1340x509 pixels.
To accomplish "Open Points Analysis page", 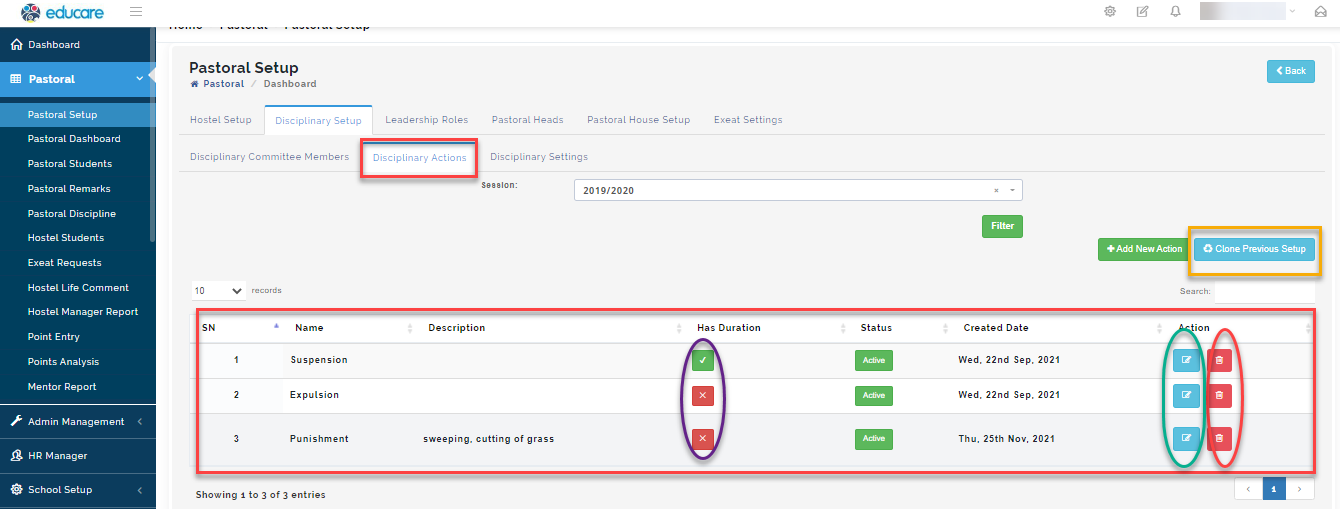I will point(64,362).
